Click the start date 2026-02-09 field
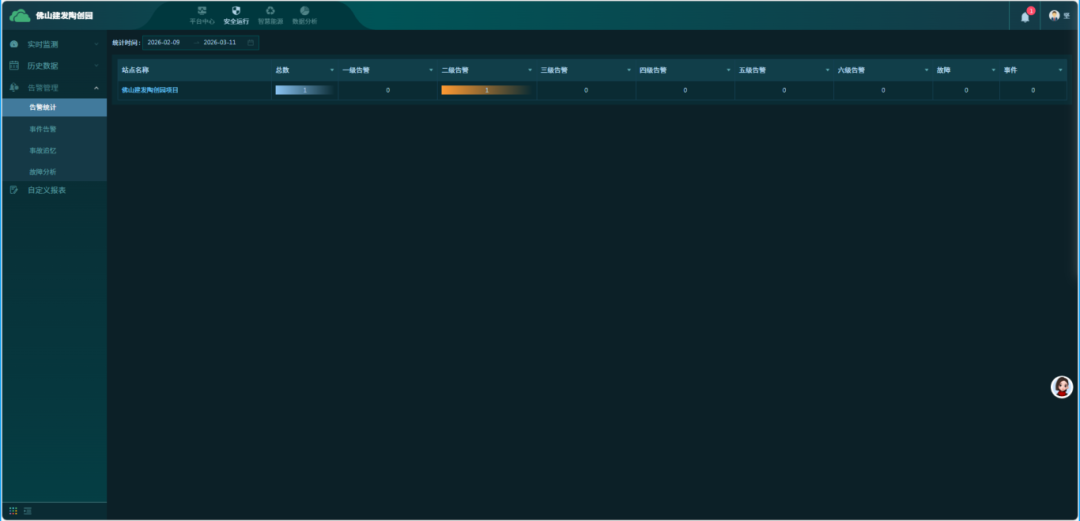 coord(164,42)
